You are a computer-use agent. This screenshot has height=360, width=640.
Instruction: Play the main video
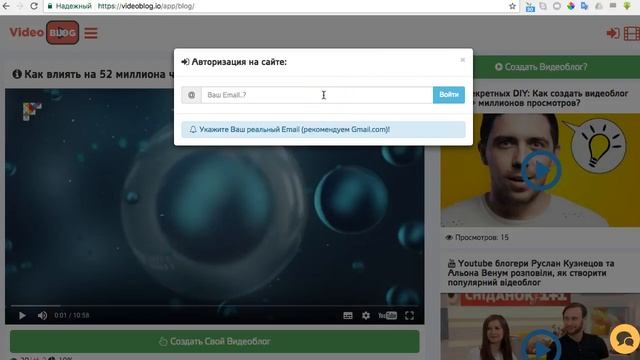pos(22,316)
